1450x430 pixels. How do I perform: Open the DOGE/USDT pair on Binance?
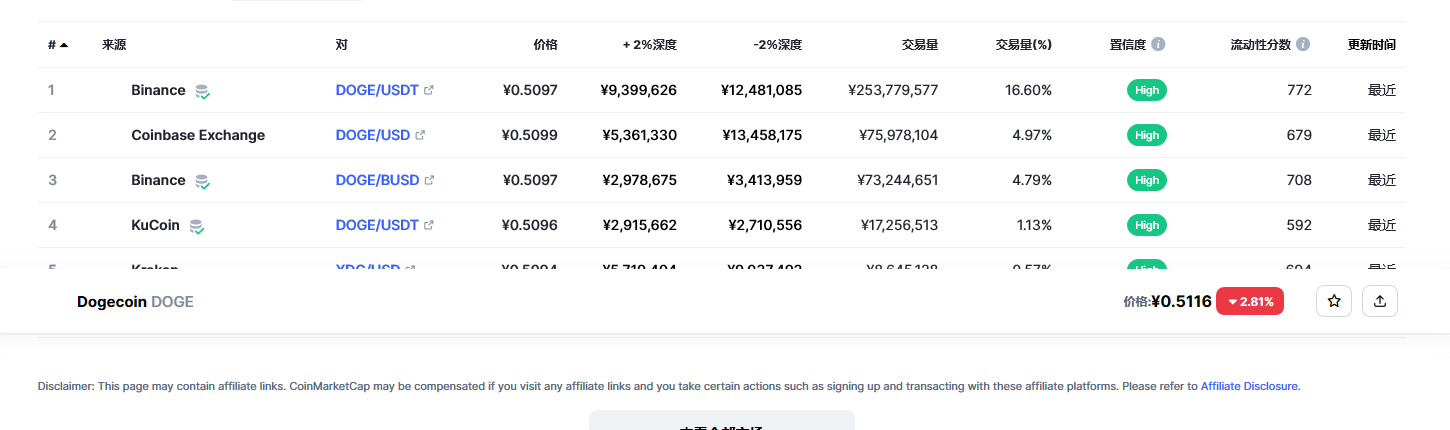[377, 90]
